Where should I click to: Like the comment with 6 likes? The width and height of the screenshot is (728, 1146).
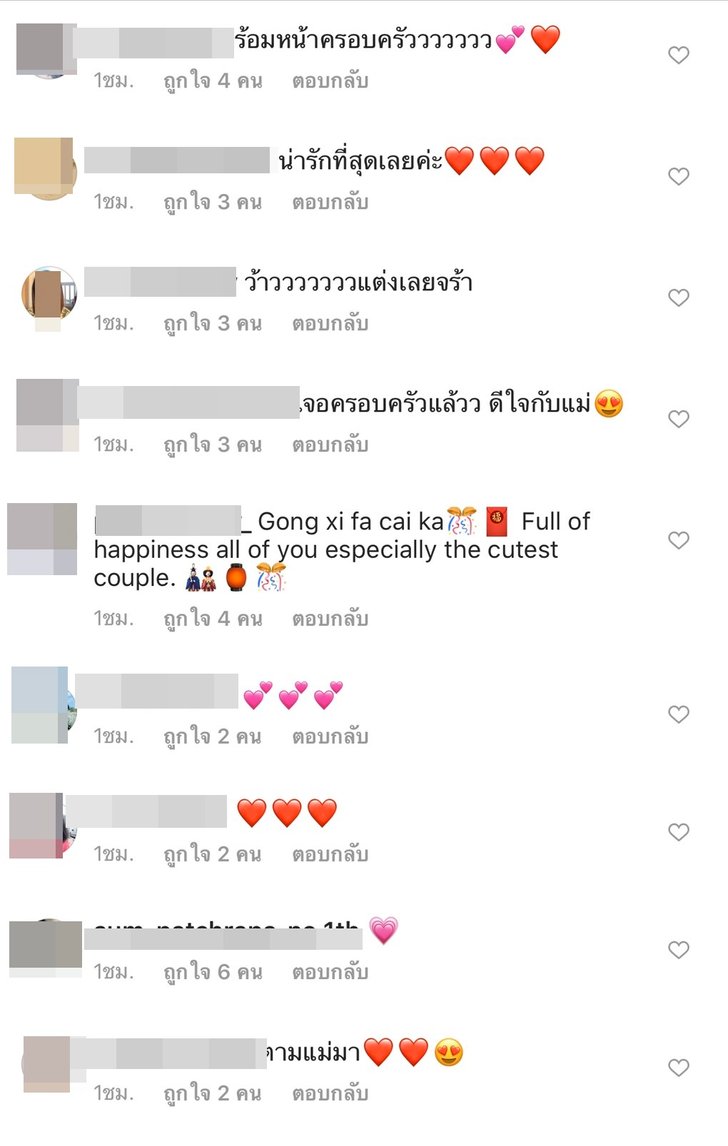[678, 949]
